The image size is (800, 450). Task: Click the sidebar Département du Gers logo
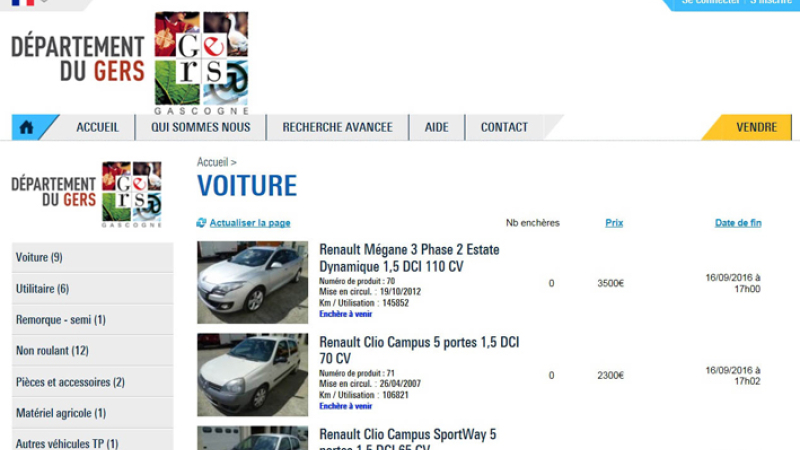coord(87,194)
